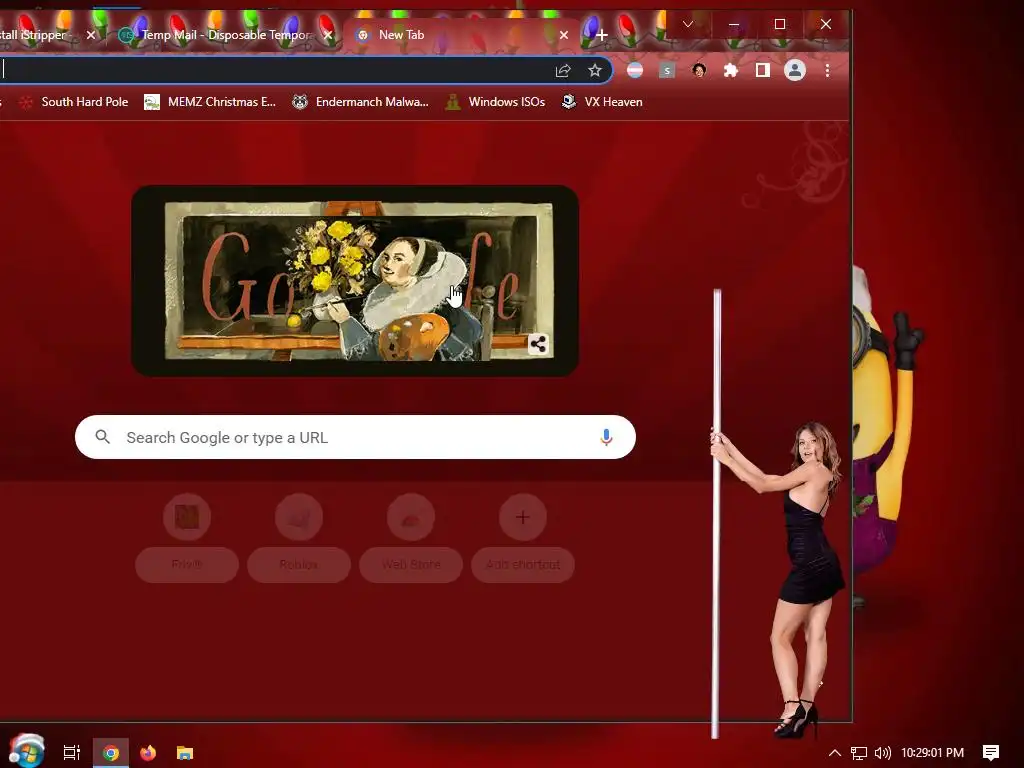The width and height of the screenshot is (1024, 768).
Task: Open the network status tray icon
Action: (859, 753)
